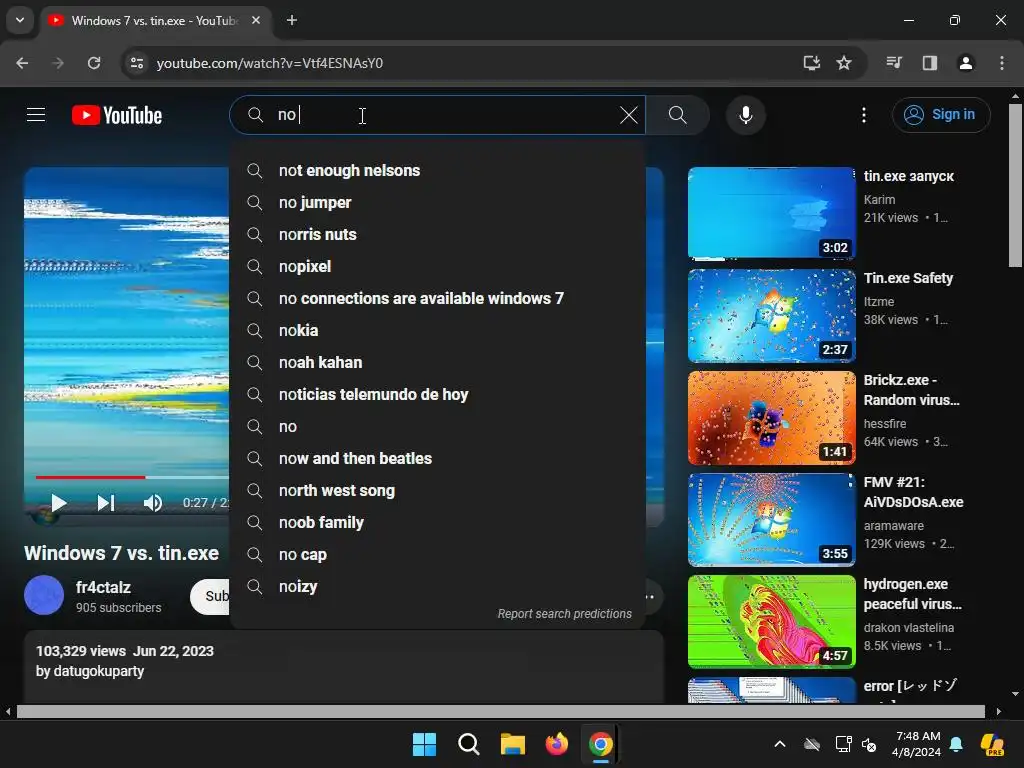Open the tin.exe запуск video thumbnail
The height and width of the screenshot is (768, 1024).
coord(771,214)
